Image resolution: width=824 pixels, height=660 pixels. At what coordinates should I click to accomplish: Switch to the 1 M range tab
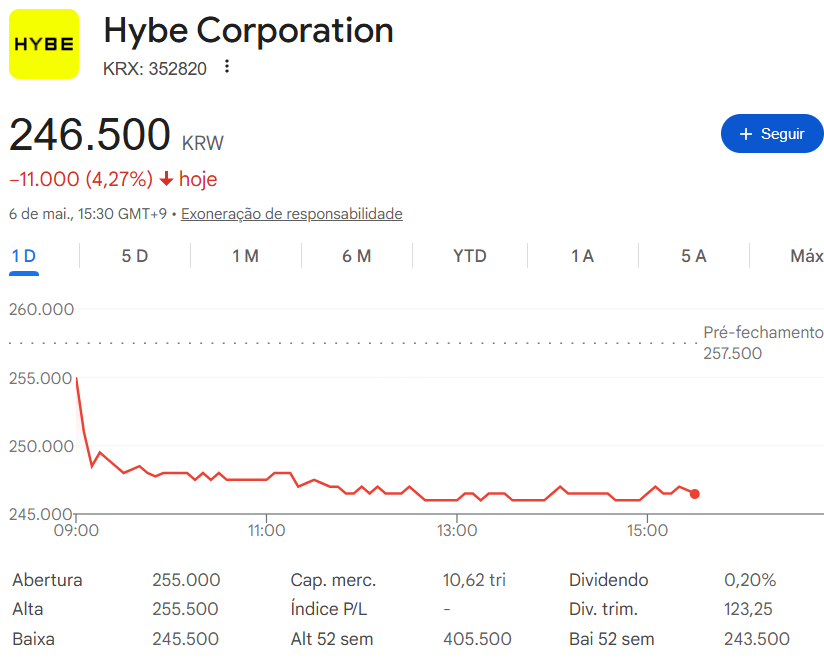245,256
